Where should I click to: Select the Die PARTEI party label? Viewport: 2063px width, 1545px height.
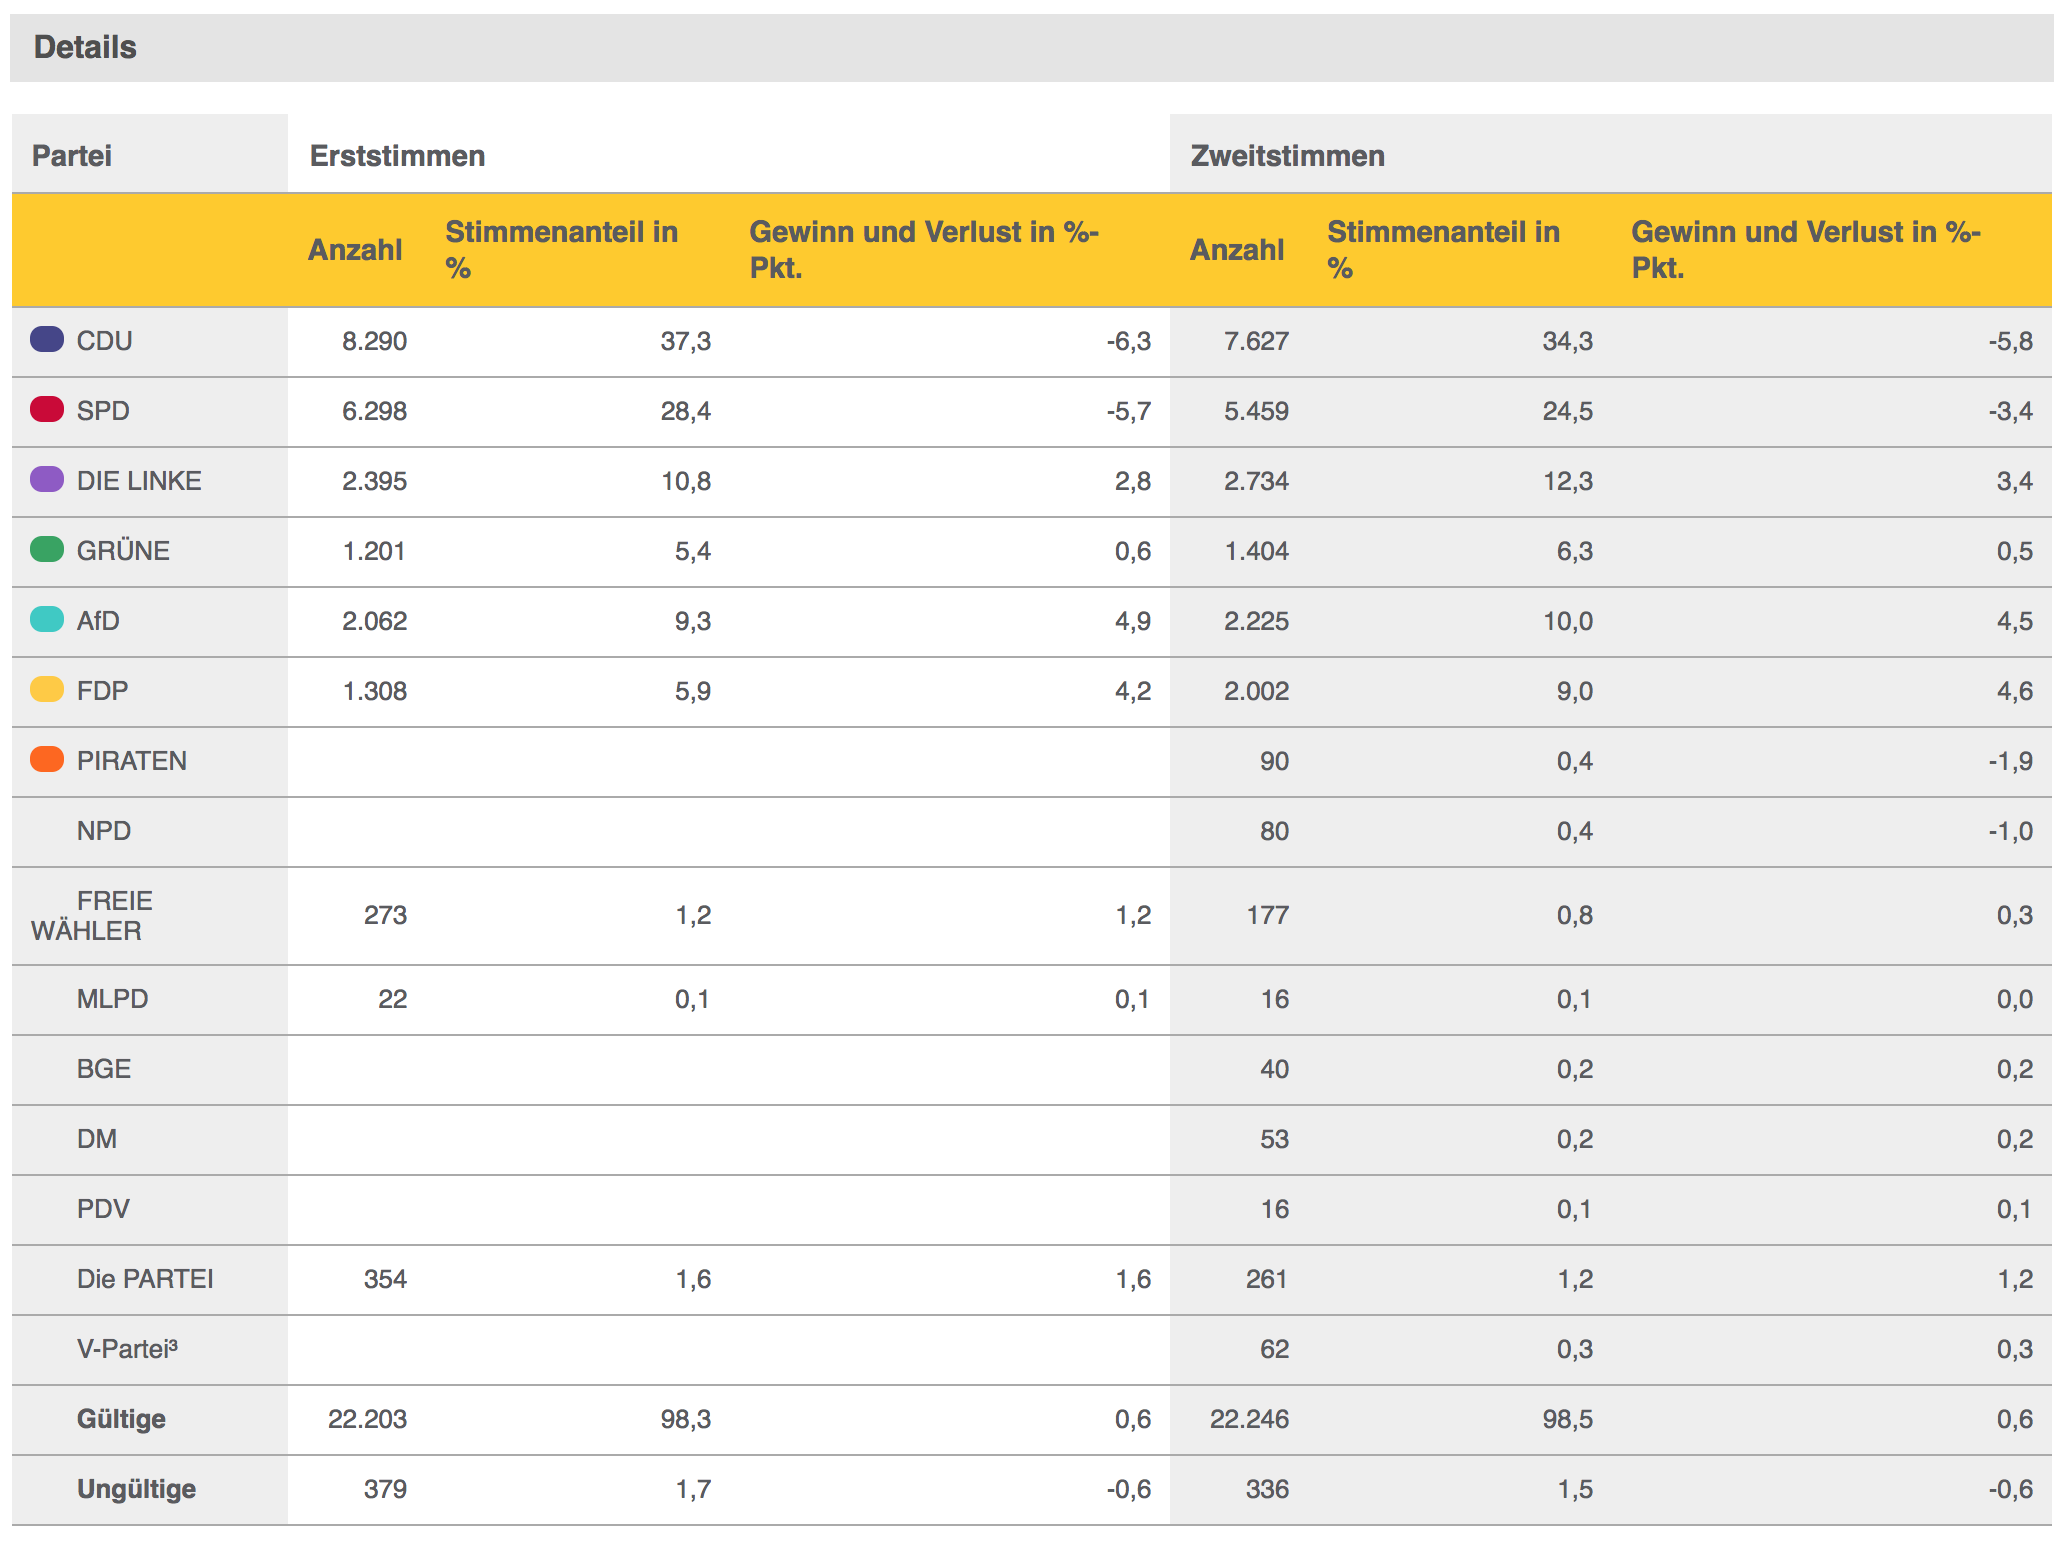(145, 1279)
